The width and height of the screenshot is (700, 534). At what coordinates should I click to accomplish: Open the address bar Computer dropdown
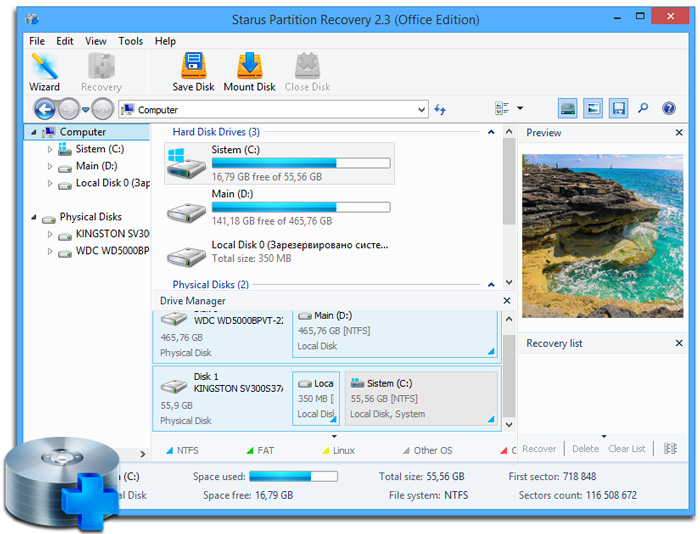point(423,109)
